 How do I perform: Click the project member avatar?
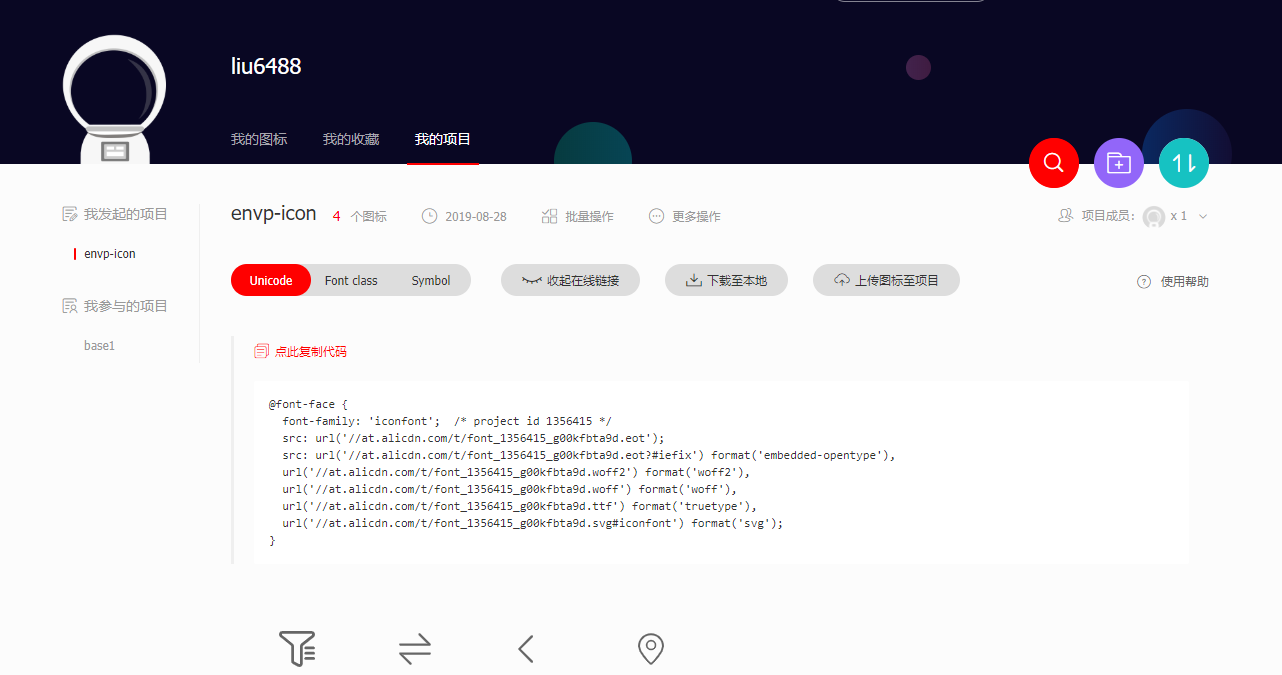pos(1154,217)
